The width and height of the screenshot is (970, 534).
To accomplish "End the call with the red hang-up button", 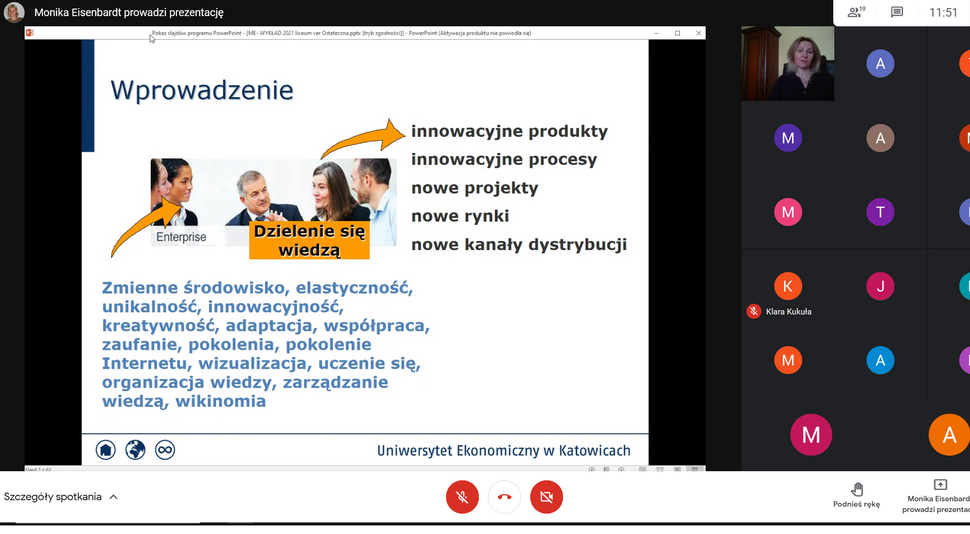I will coord(504,496).
